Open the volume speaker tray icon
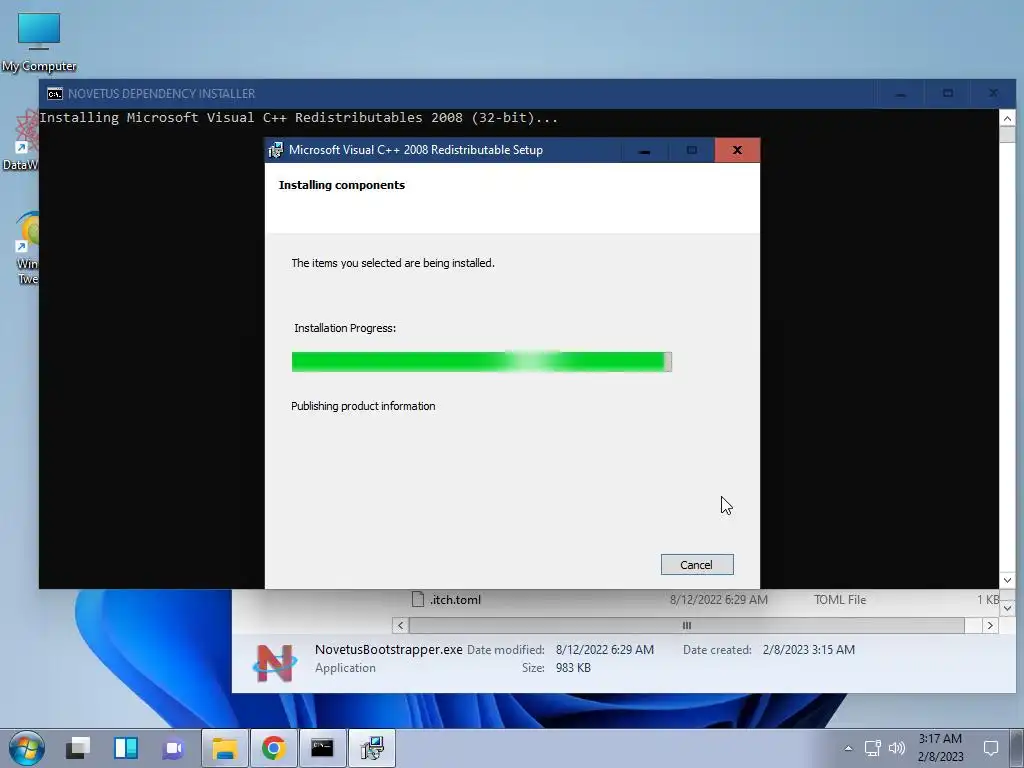 tap(897, 748)
